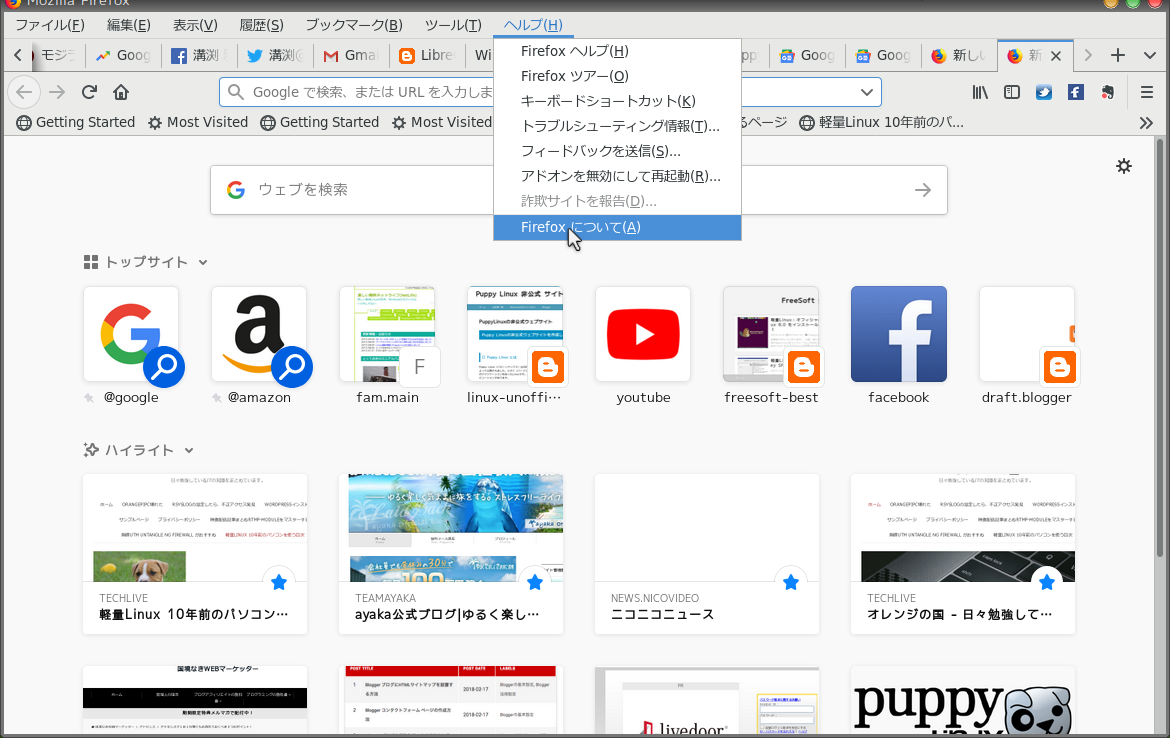Open the draft.blogger top site tile

[1027, 334]
